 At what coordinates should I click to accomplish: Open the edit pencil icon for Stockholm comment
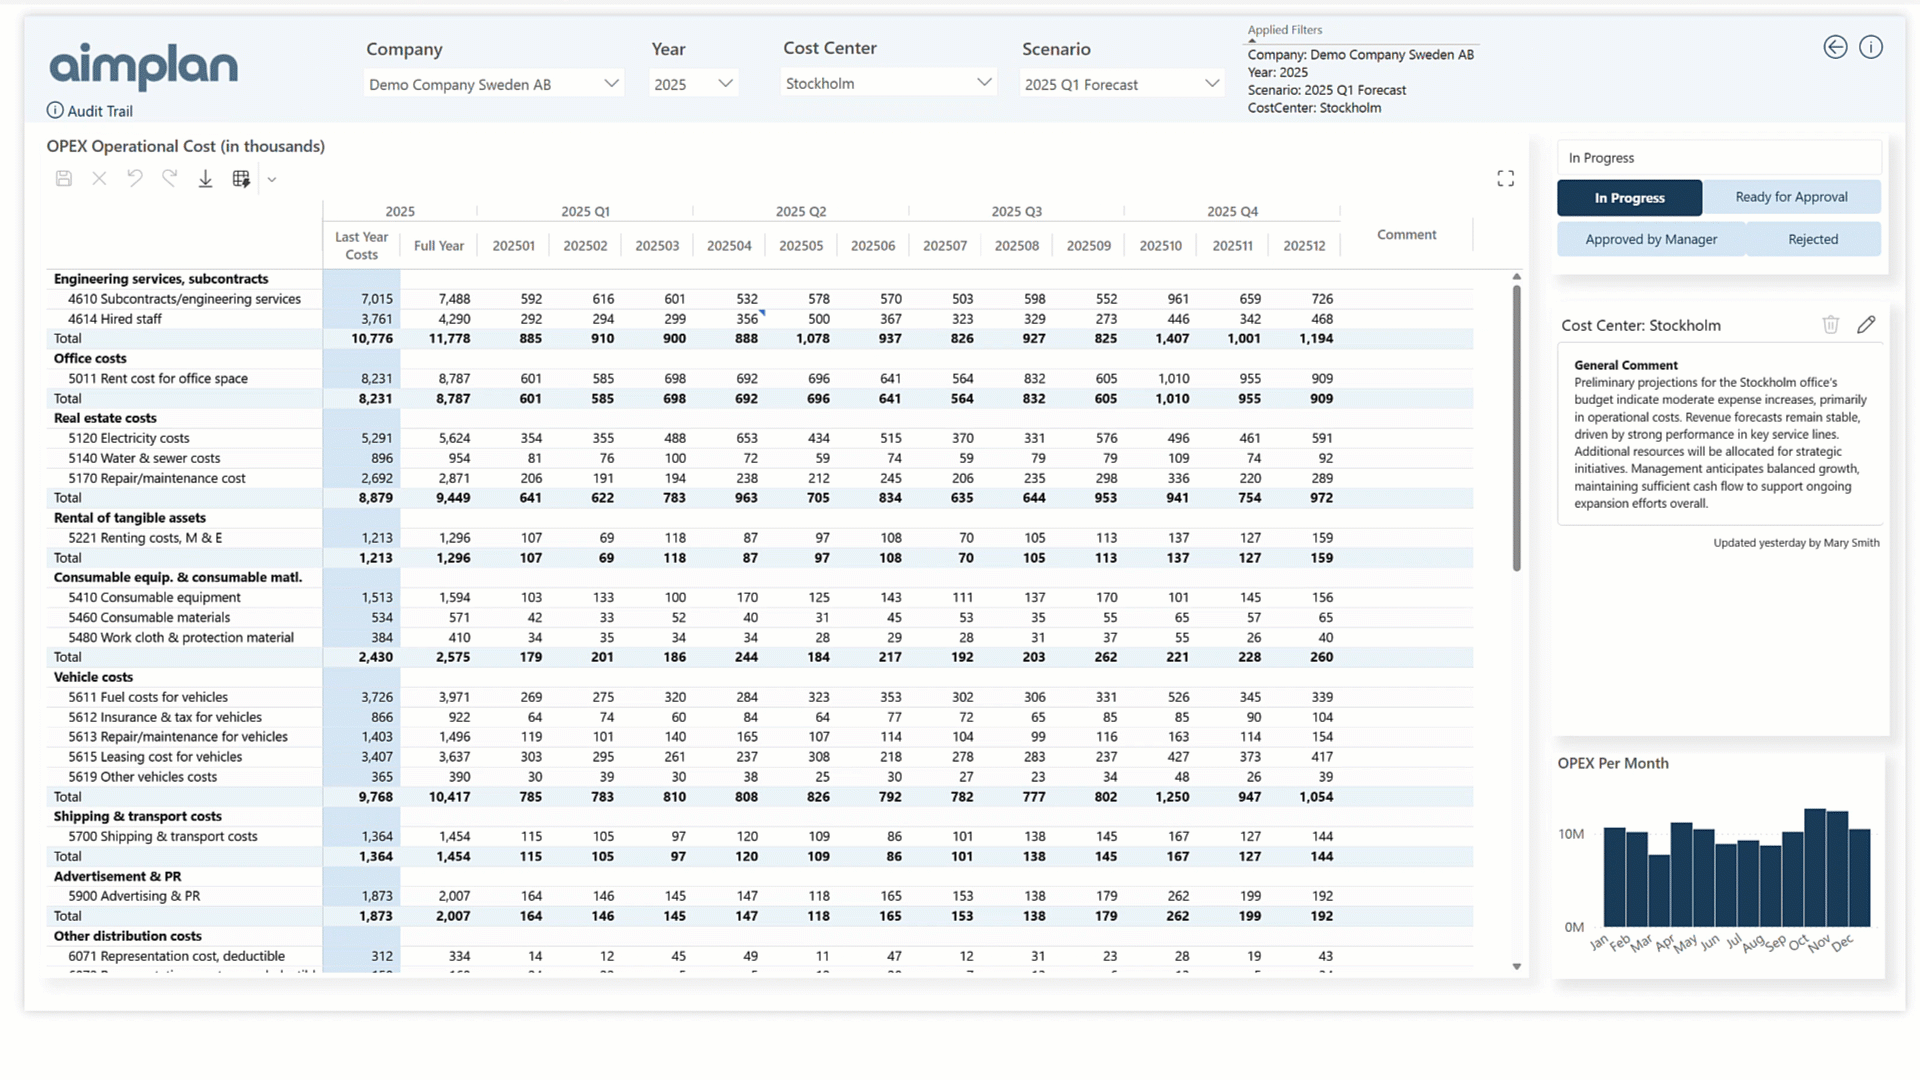point(1867,324)
